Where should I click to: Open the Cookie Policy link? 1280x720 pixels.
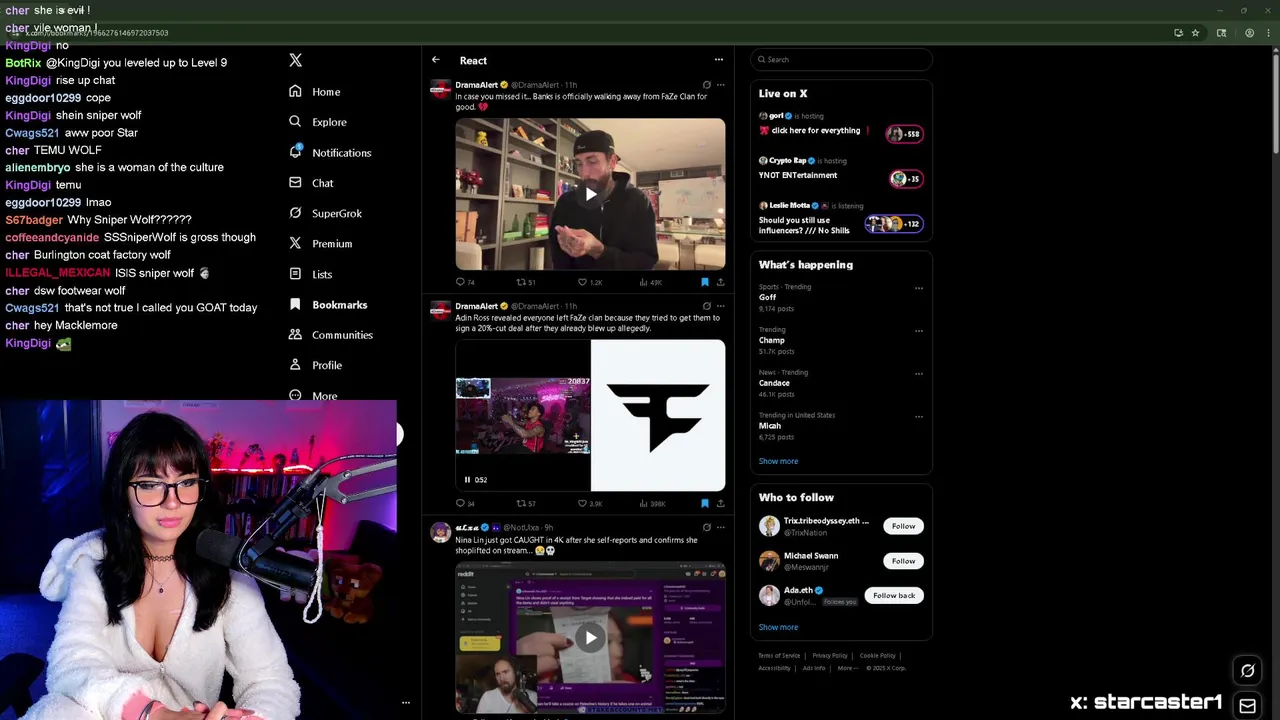click(x=878, y=656)
